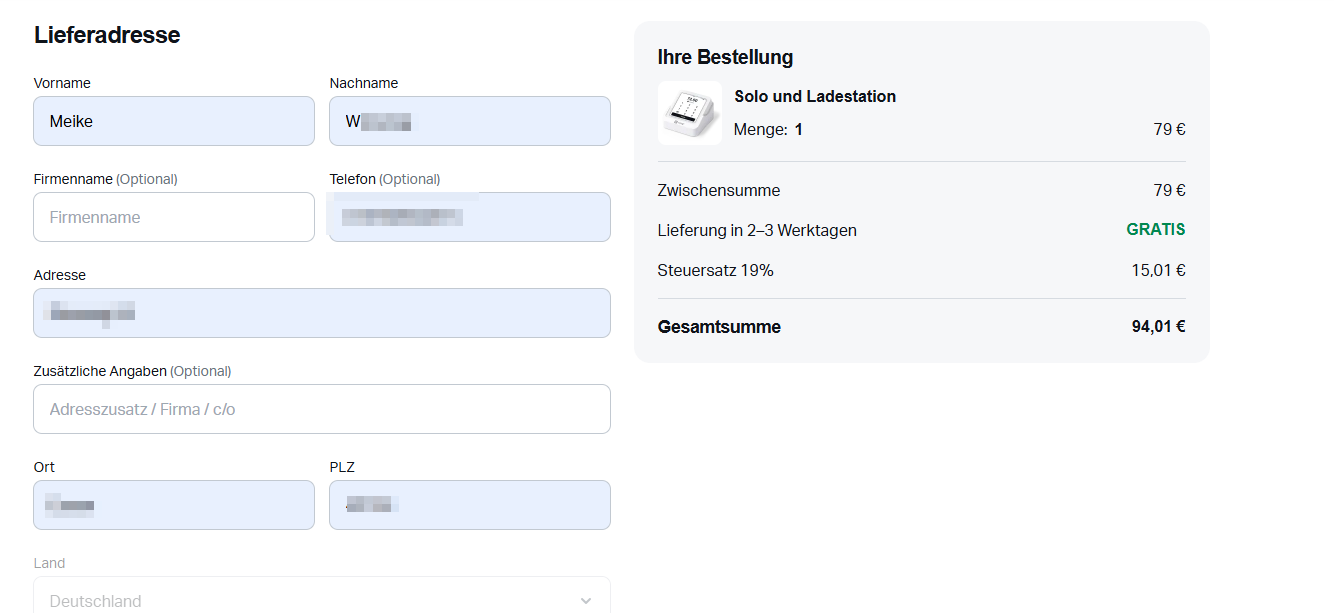1334x613 pixels.
Task: Click the Ihre Bestellung heading
Action: coord(725,57)
